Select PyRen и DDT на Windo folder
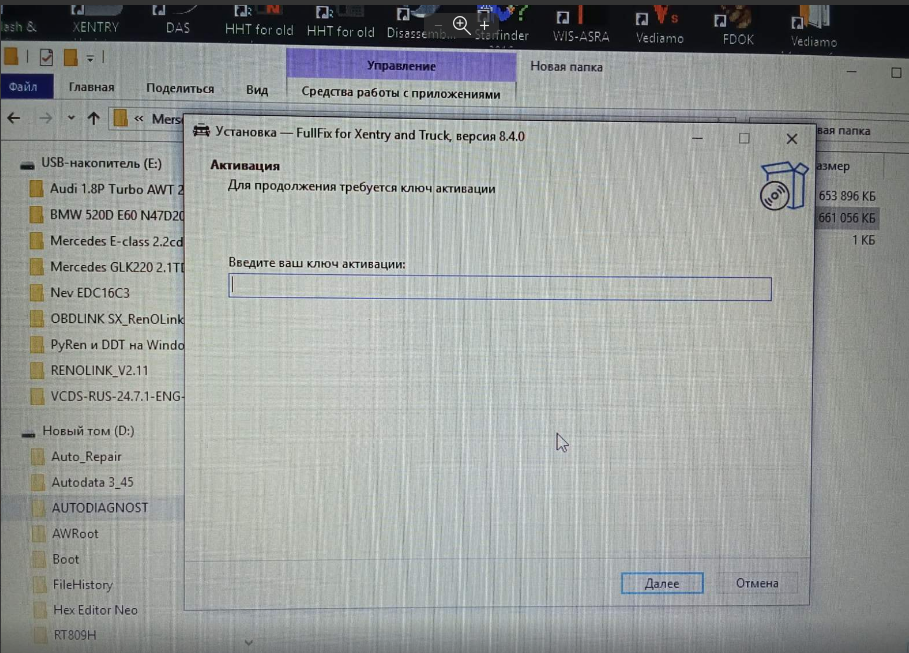The width and height of the screenshot is (909, 653). coord(107,344)
